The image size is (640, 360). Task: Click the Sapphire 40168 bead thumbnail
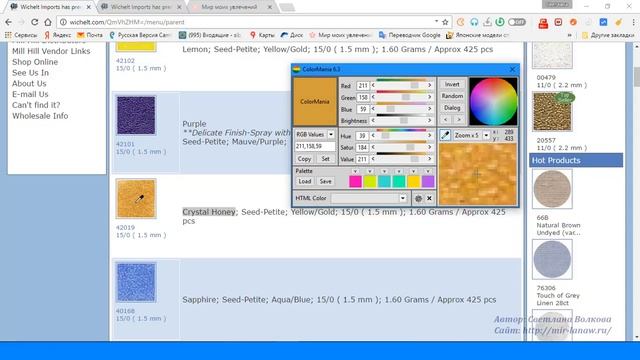pyautogui.click(x=136, y=282)
